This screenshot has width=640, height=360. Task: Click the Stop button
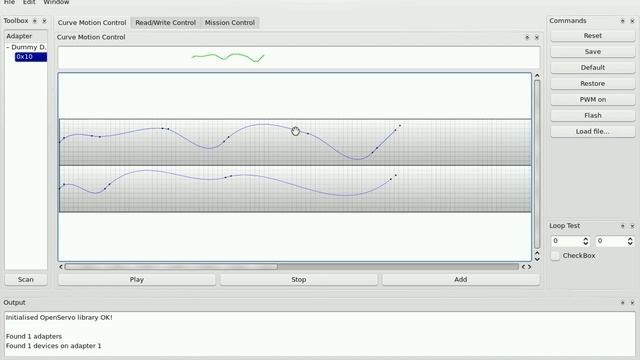coord(299,280)
